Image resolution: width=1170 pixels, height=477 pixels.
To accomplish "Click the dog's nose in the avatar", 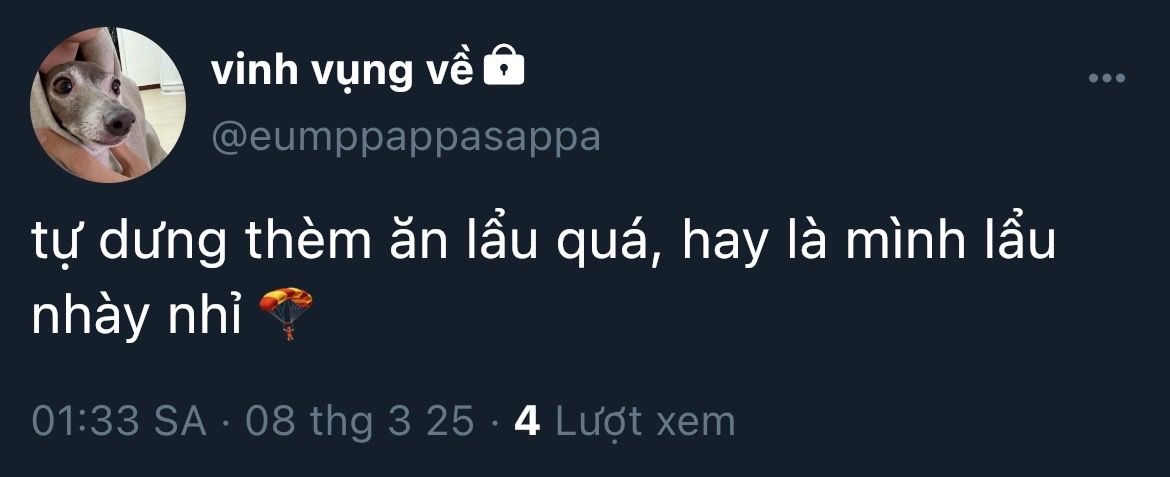I will coord(120,122).
